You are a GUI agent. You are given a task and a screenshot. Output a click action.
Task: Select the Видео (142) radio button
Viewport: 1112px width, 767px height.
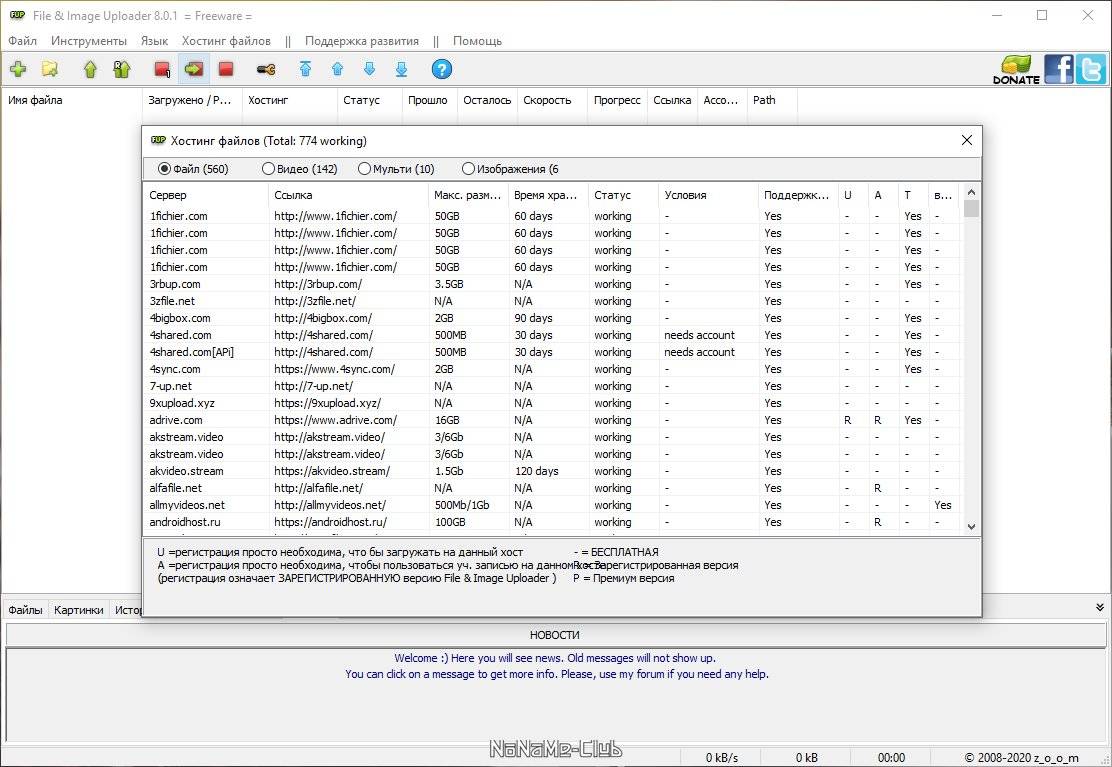299,169
